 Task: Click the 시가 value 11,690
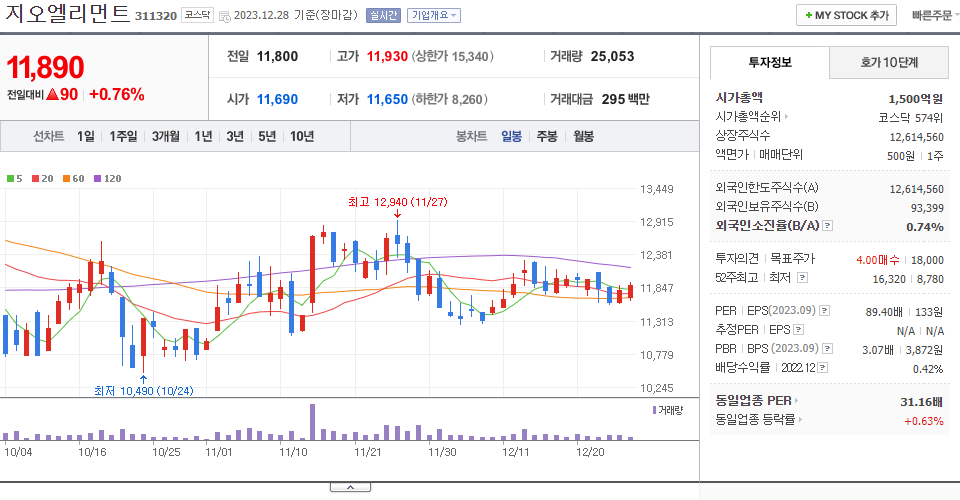277,99
